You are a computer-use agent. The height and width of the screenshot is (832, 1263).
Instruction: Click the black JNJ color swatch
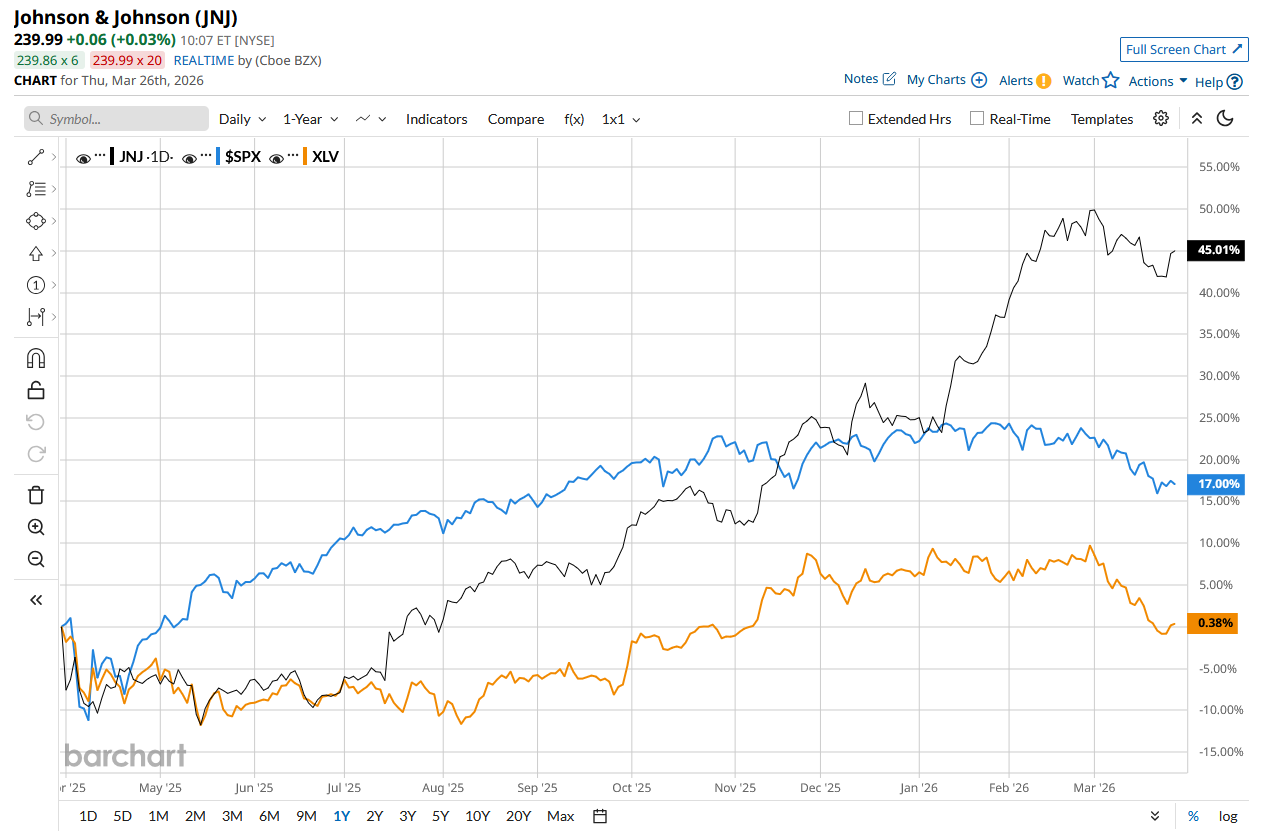(x=111, y=156)
